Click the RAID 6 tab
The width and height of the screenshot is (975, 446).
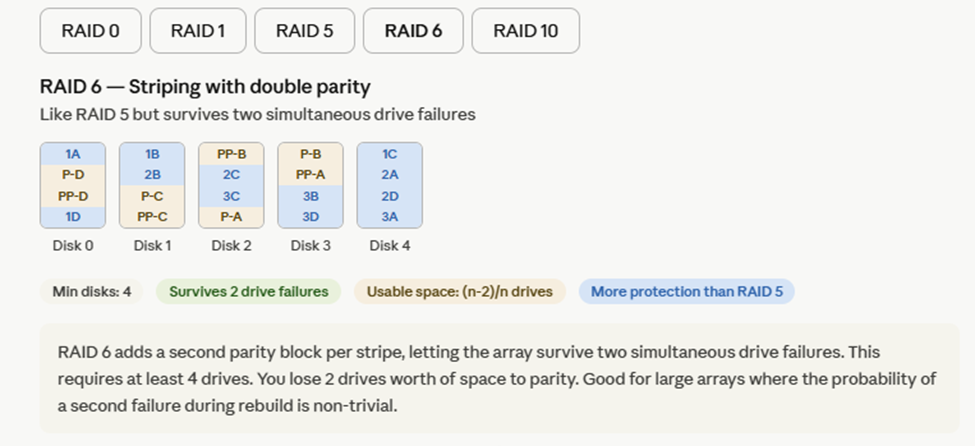[x=413, y=31]
